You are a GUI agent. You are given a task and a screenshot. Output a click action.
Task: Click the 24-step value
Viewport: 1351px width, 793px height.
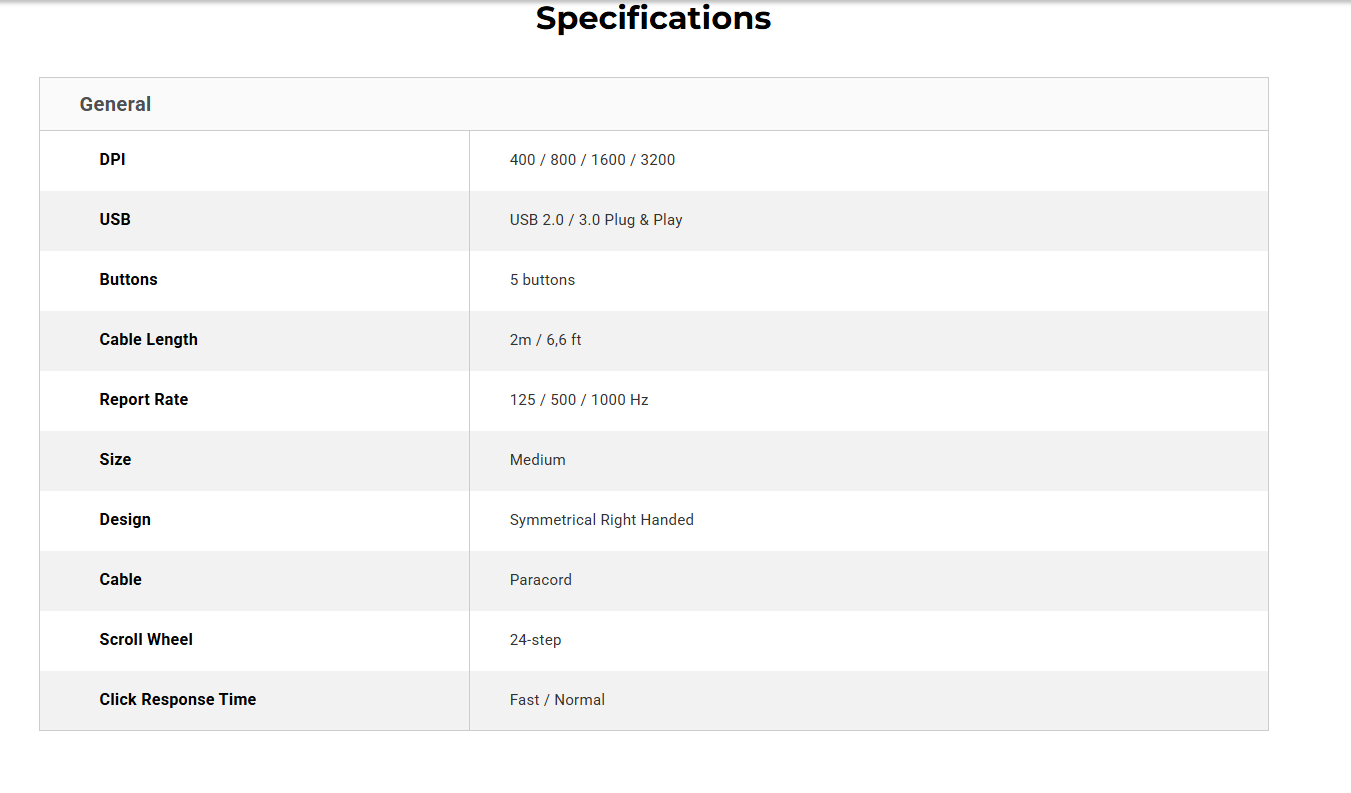coord(535,640)
